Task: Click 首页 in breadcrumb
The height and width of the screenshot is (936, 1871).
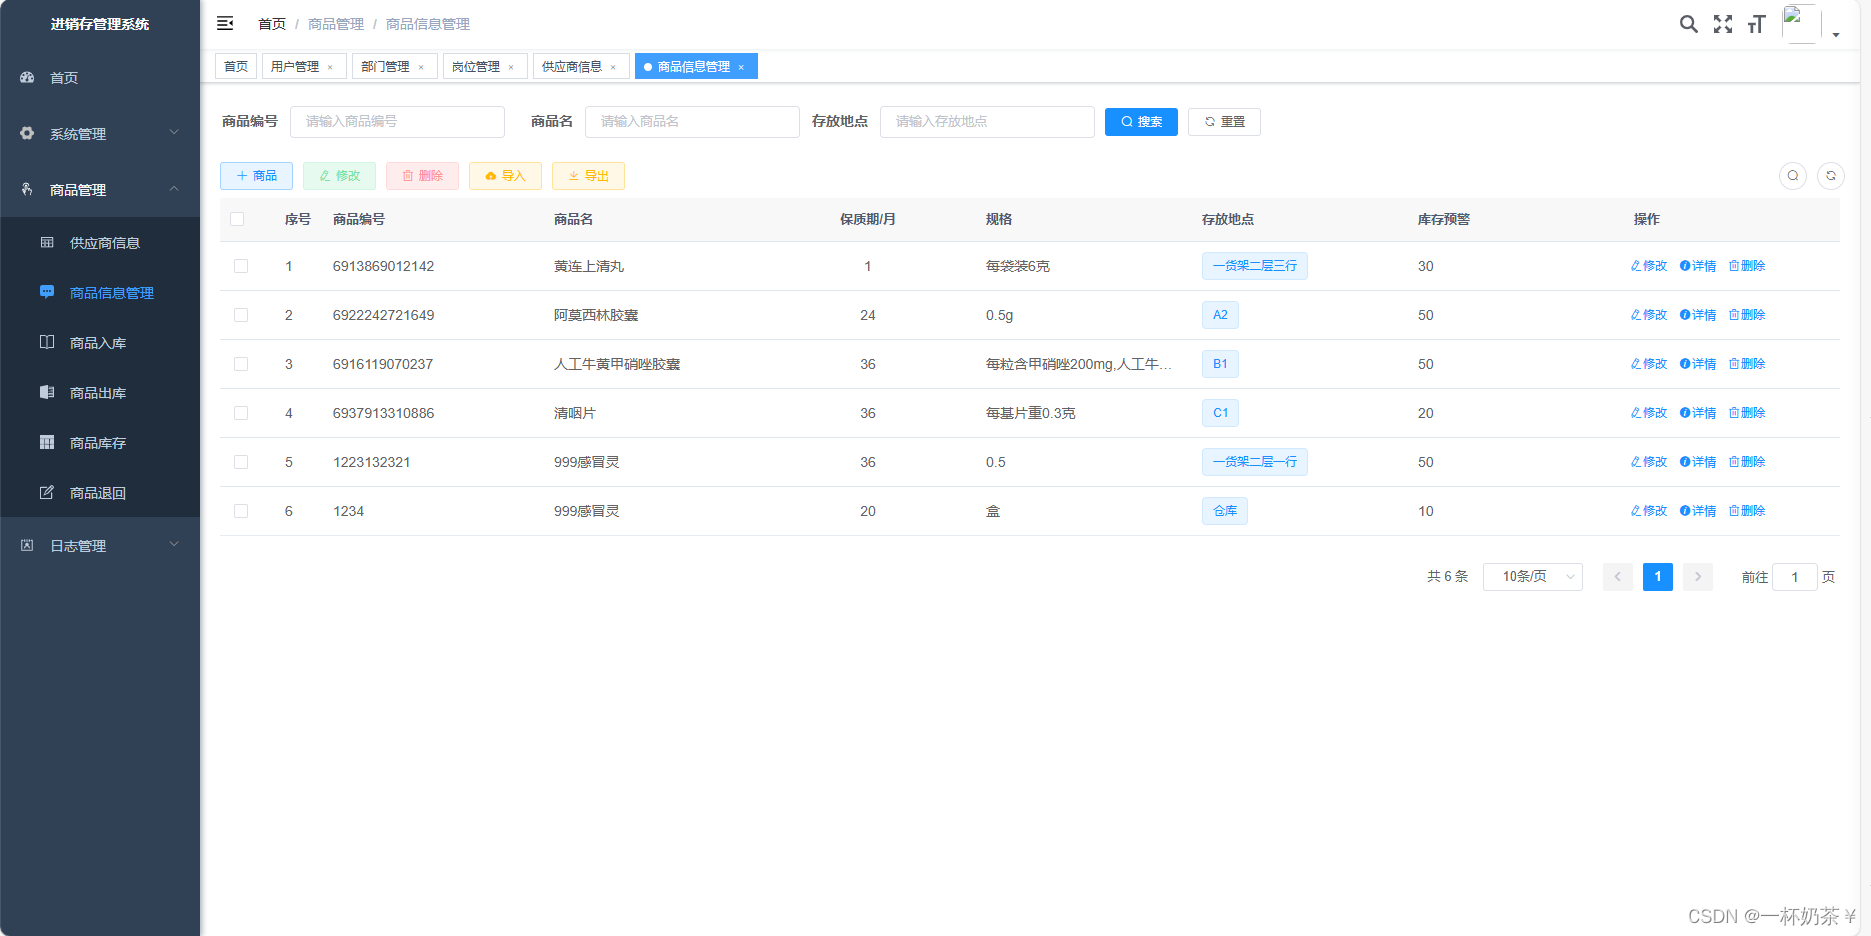Action: (x=272, y=24)
